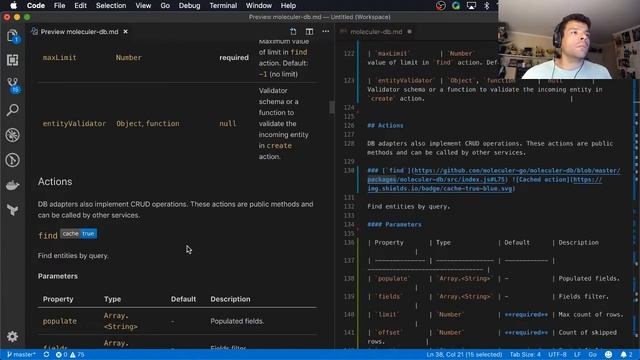Viewport: 640px width, 360px height.
Task: Open the Debug view in activity bar
Action: point(13,135)
